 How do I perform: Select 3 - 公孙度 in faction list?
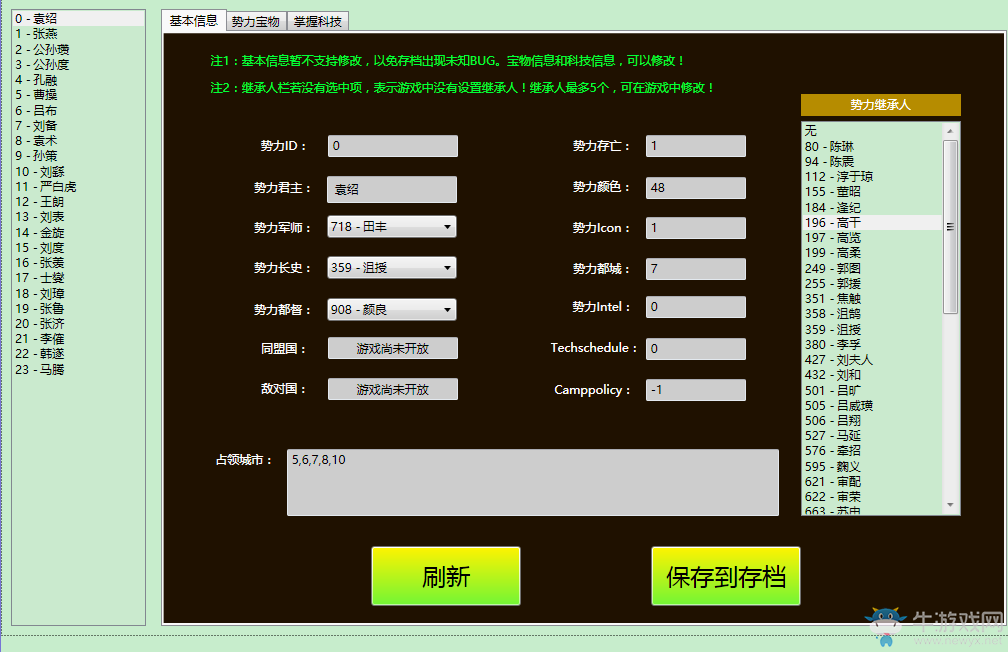point(78,64)
